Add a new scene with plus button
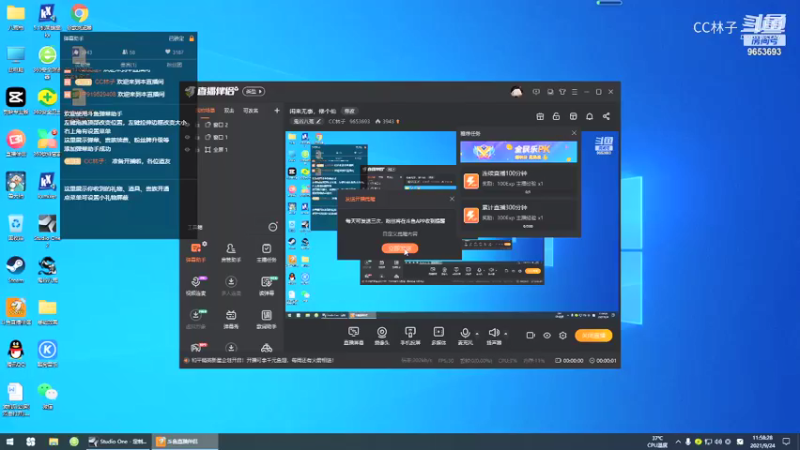This screenshot has height=450, width=800. point(277,111)
